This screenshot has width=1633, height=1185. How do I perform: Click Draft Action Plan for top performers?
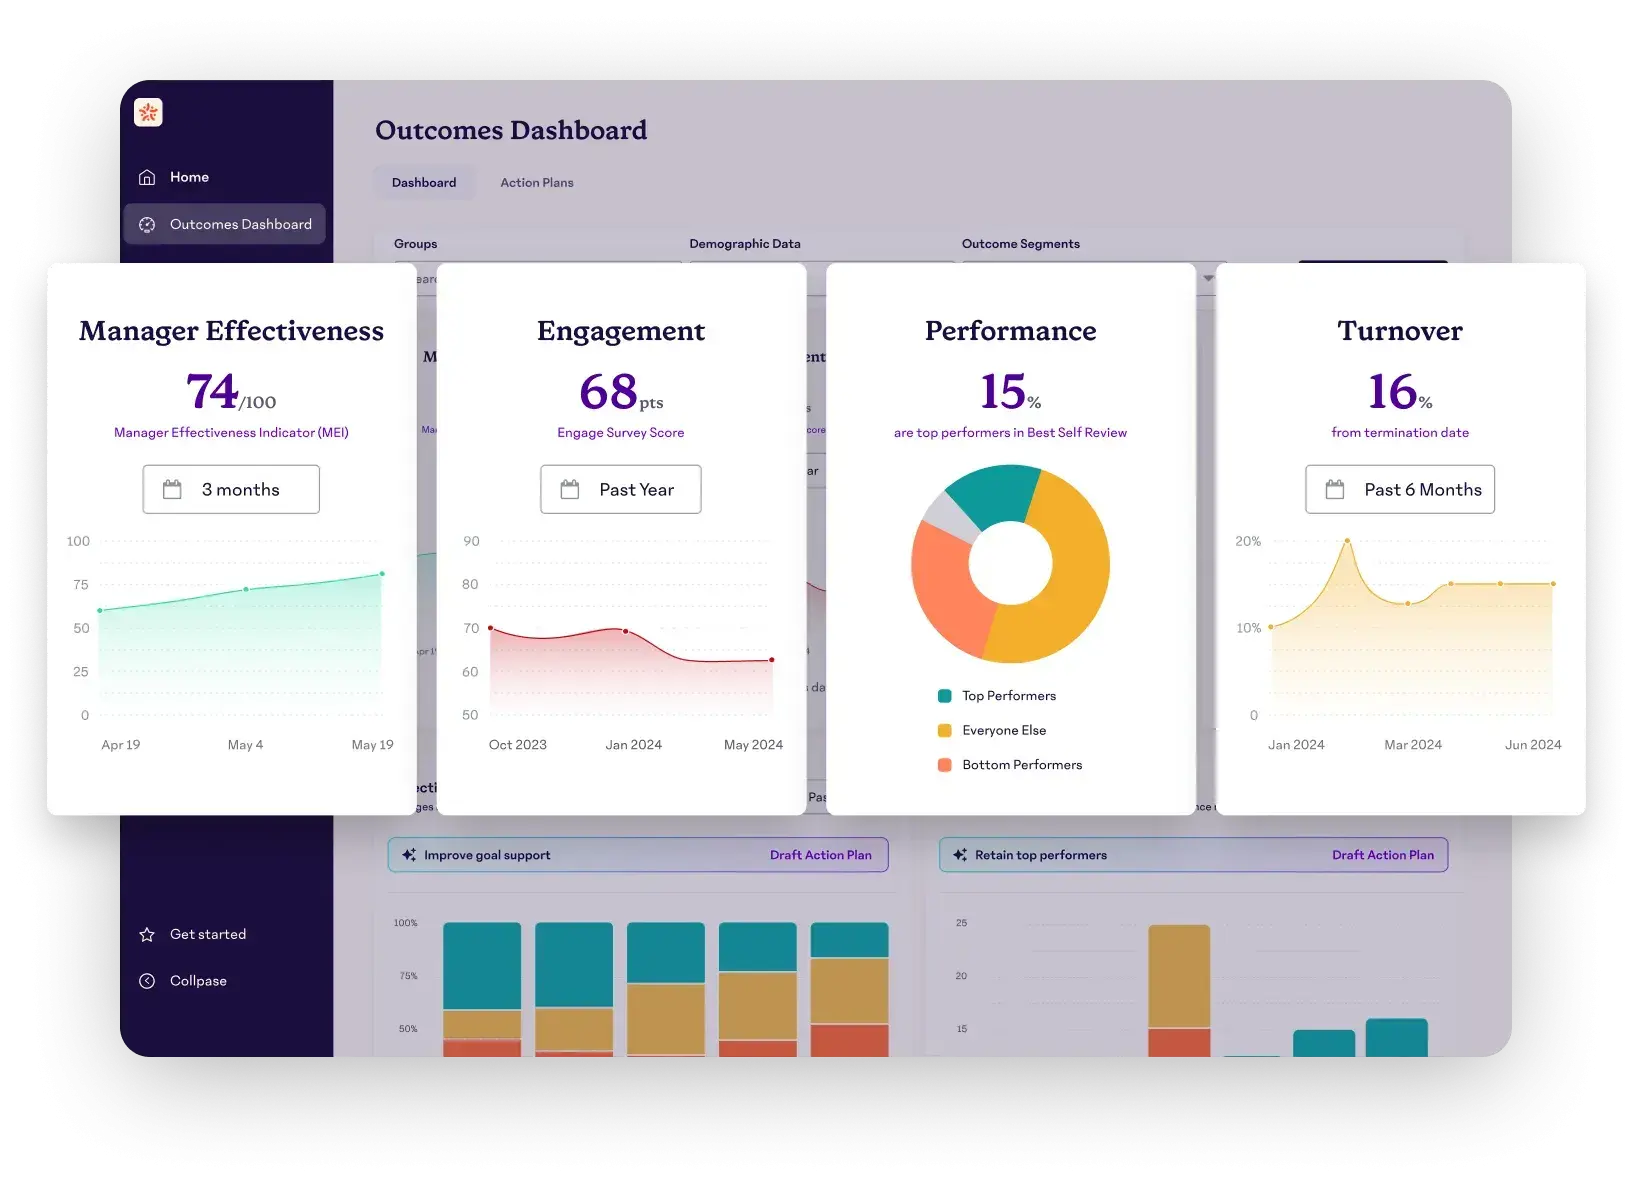(1383, 855)
